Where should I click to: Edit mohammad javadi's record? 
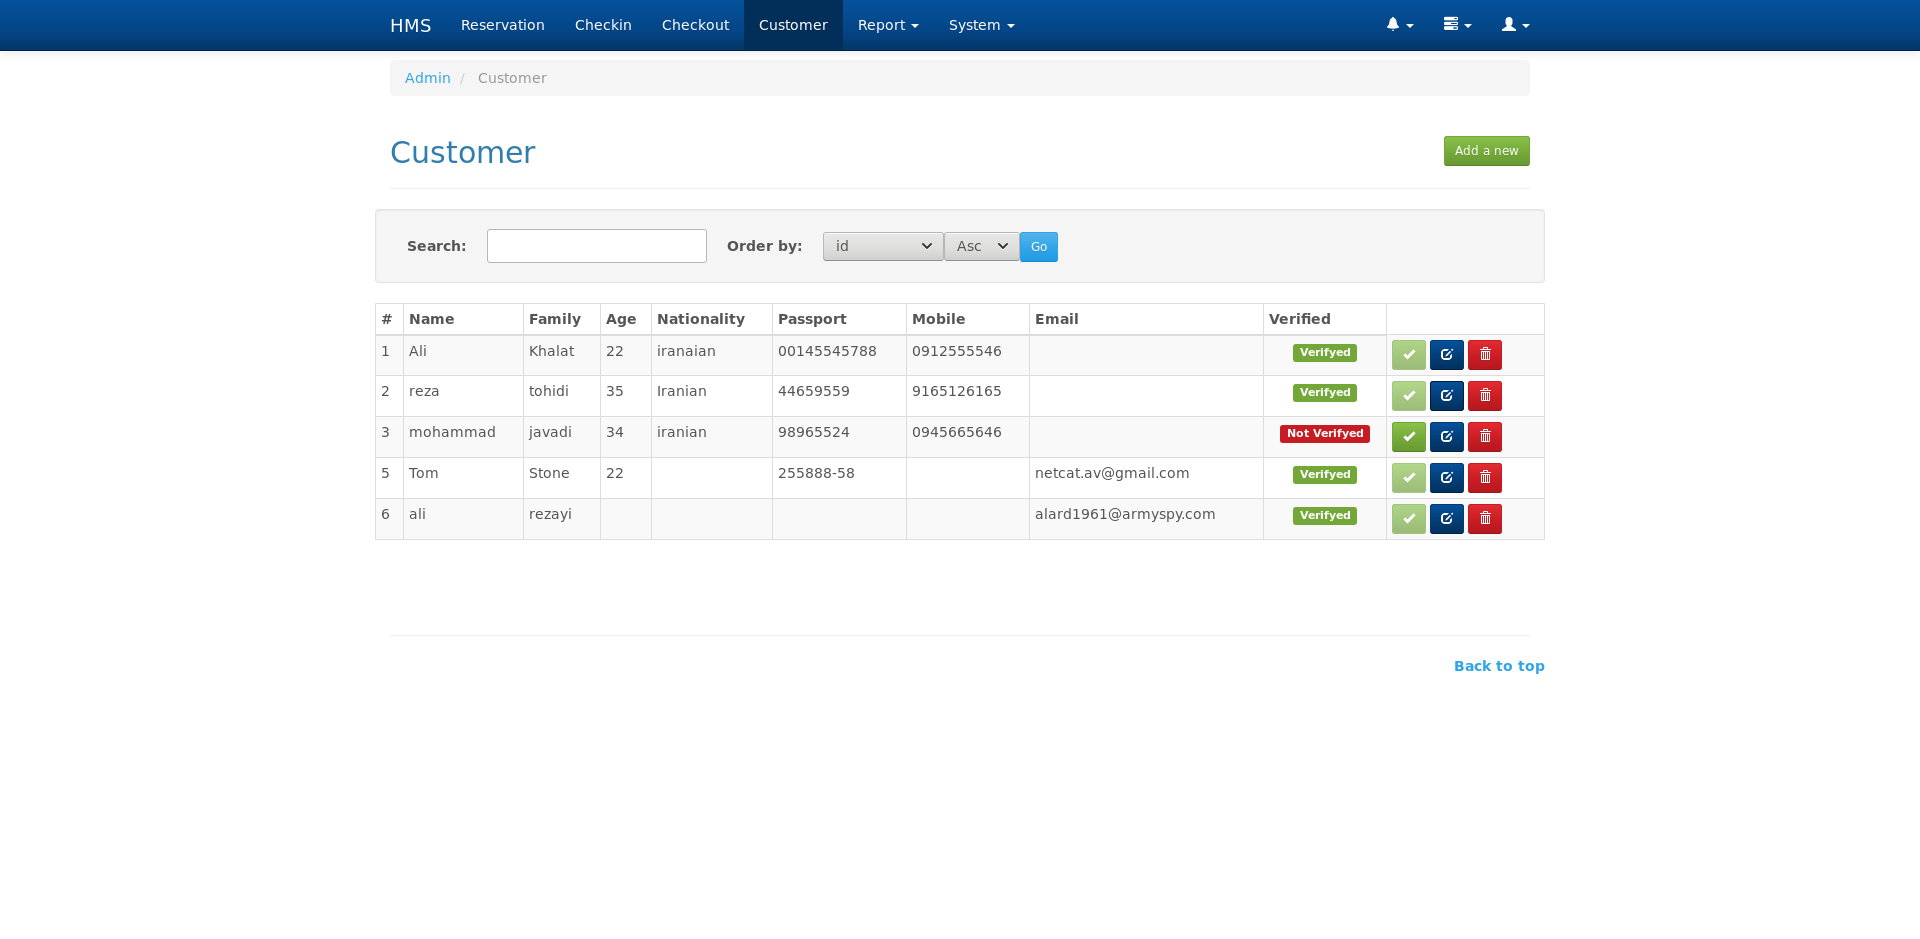click(1446, 436)
